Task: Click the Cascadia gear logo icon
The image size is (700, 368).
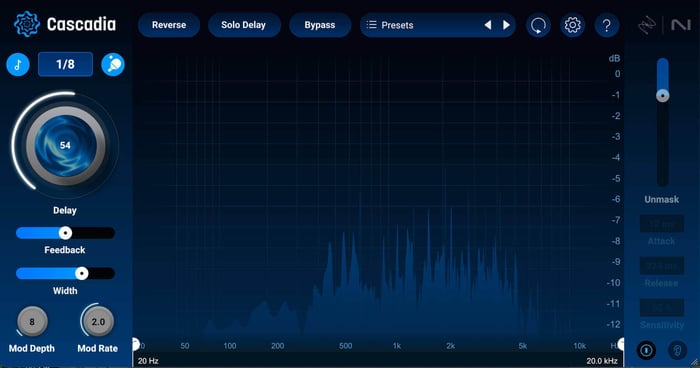Action: point(27,24)
